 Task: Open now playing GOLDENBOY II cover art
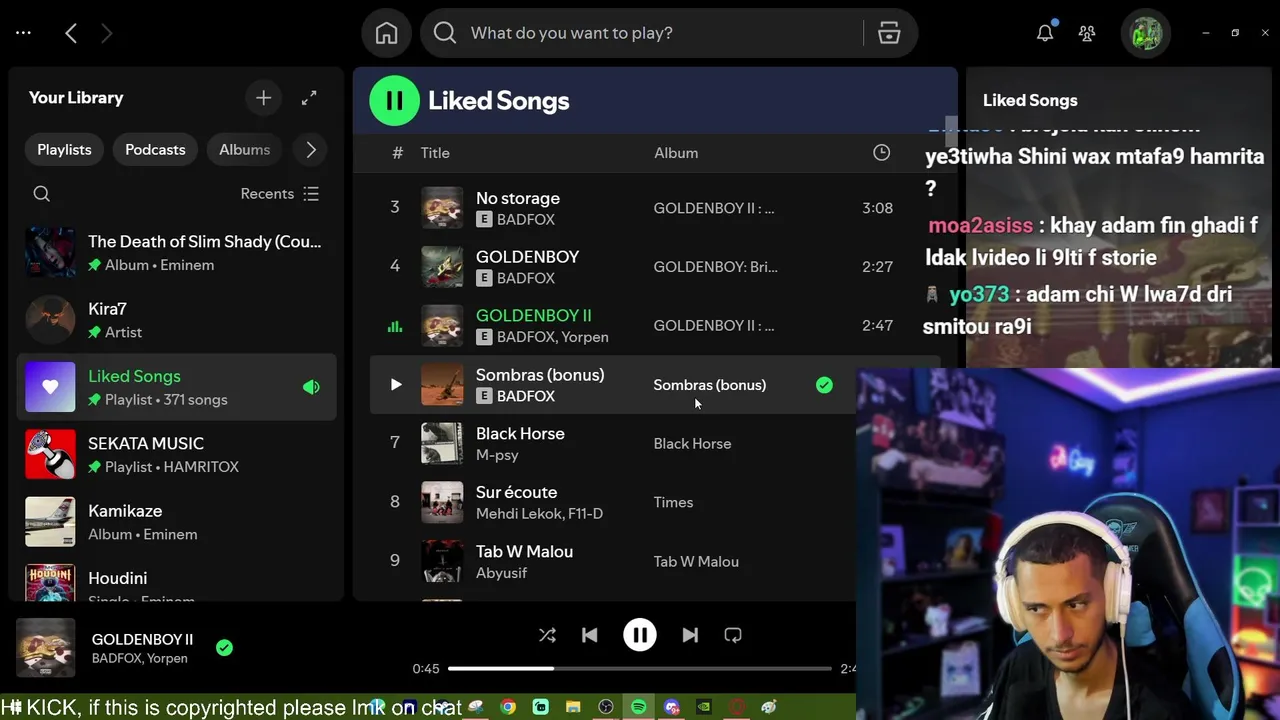click(45, 648)
